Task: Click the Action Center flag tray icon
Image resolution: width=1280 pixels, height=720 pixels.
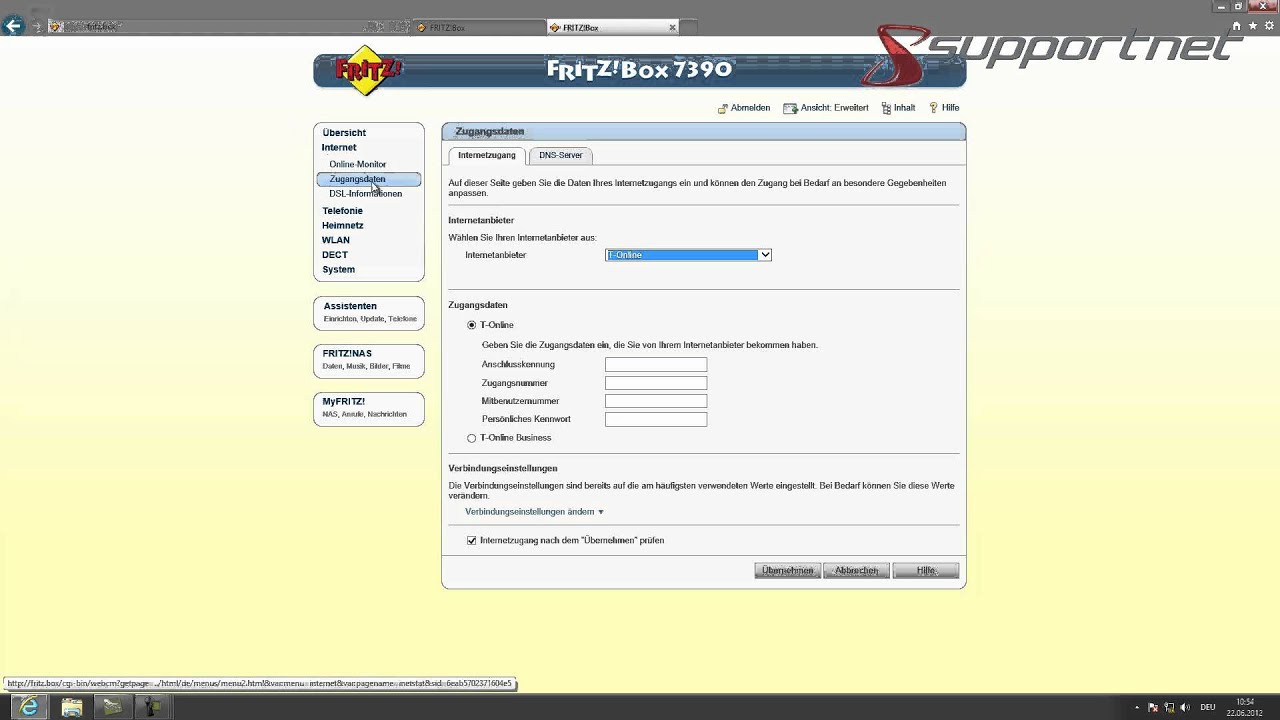Action: point(1153,707)
